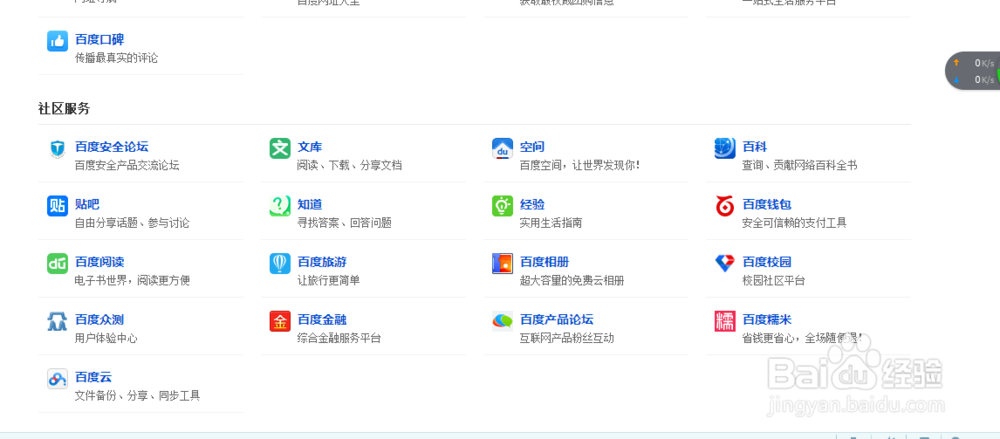Click the green 百度阅读 icon
Image resolution: width=1000 pixels, height=439 pixels.
point(57,264)
